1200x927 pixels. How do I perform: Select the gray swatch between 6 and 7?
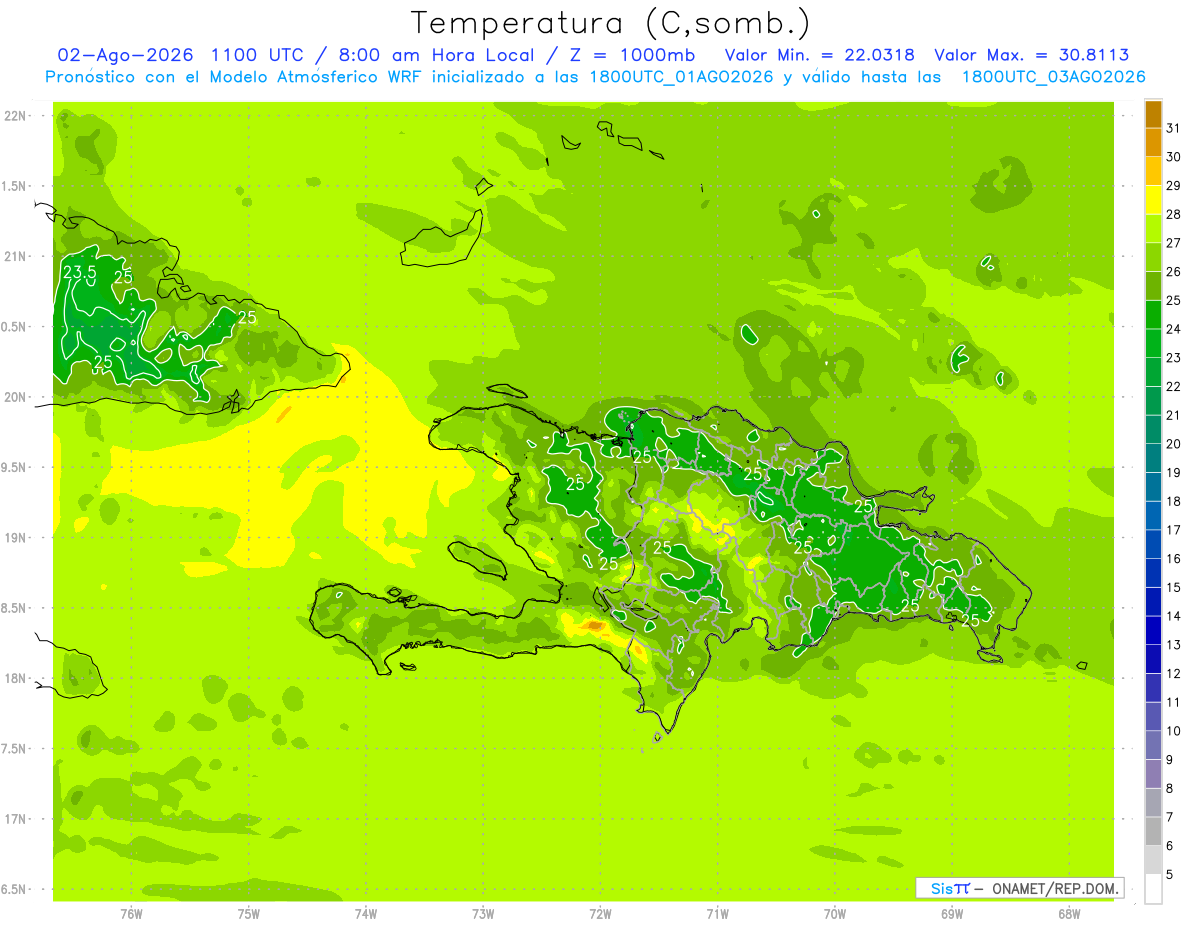1153,831
